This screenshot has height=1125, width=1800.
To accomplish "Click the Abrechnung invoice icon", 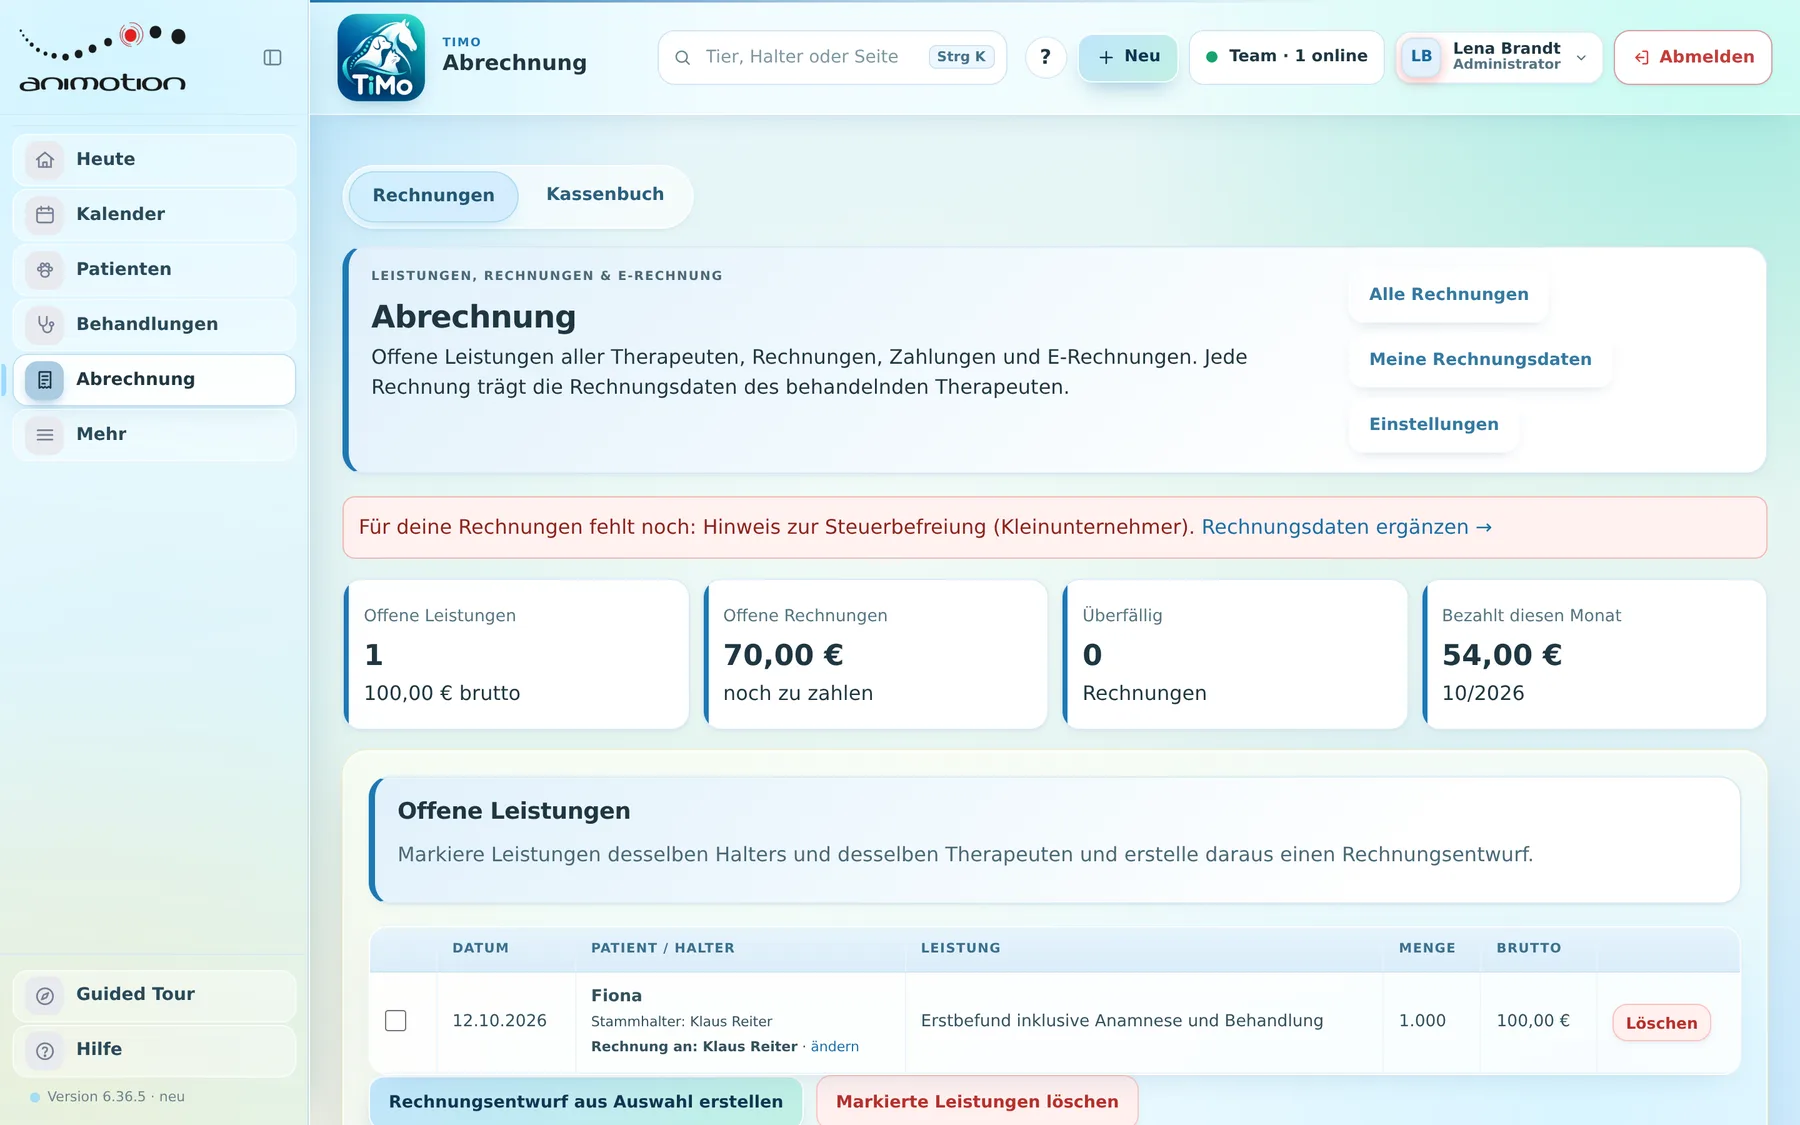I will tap(45, 380).
